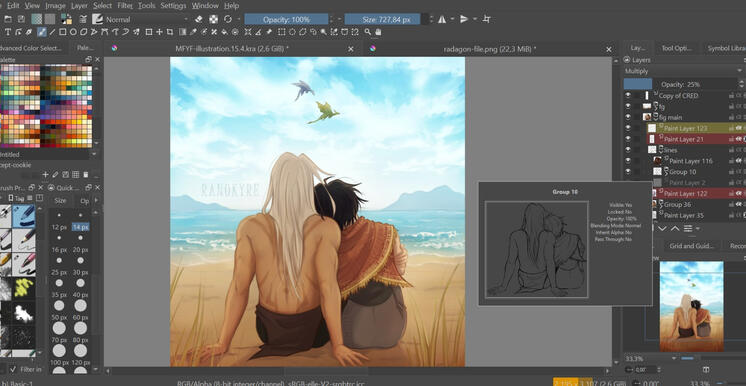Screen dimensions: 746x386
Task: Open the Edit menu
Action: click(x=13, y=6)
